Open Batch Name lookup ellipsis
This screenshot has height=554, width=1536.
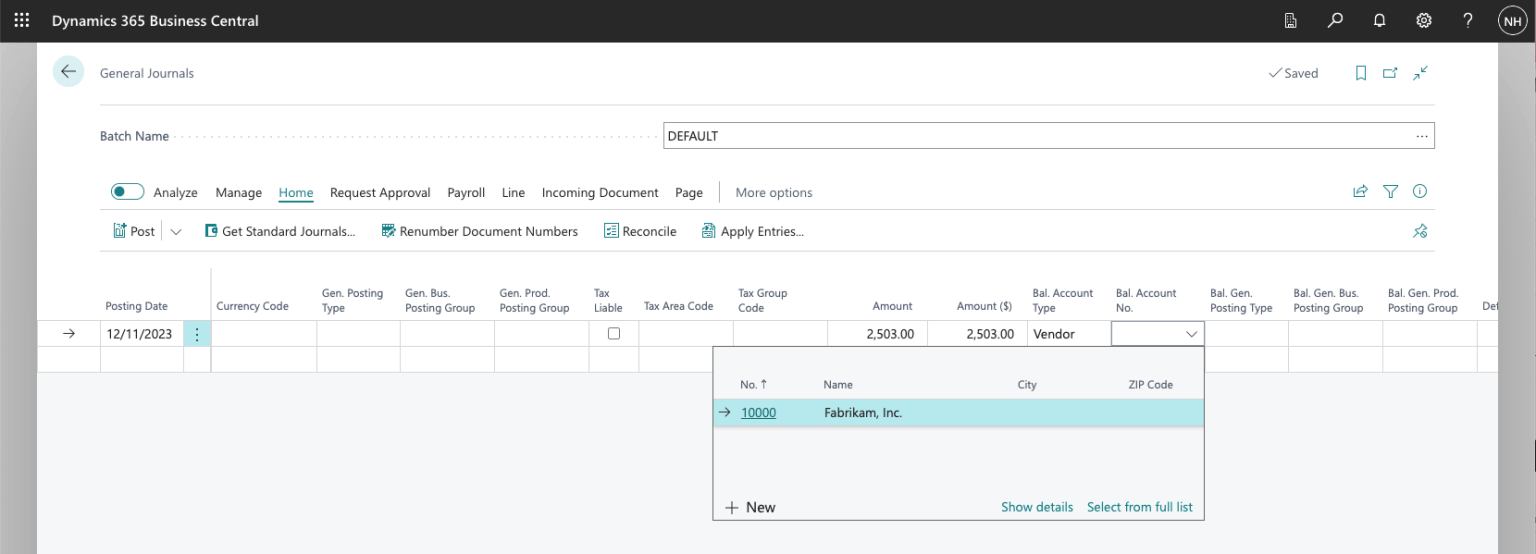pos(1422,136)
